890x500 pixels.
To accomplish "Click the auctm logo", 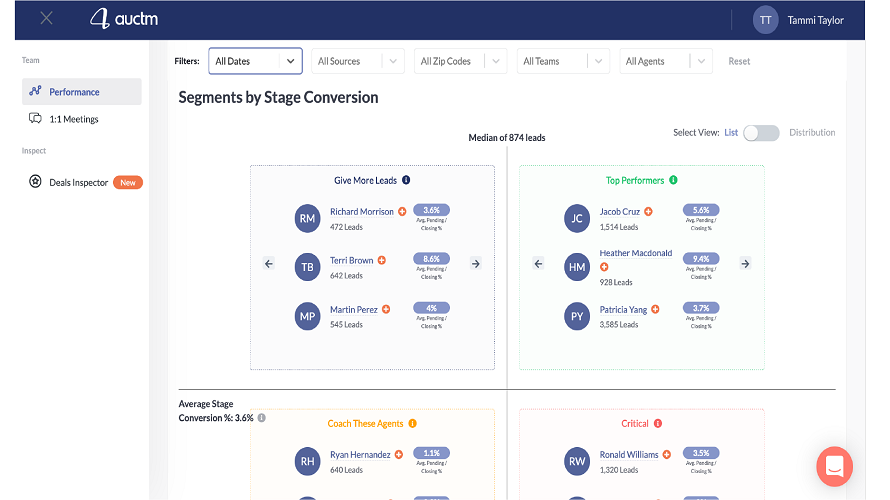I will click(x=124, y=19).
